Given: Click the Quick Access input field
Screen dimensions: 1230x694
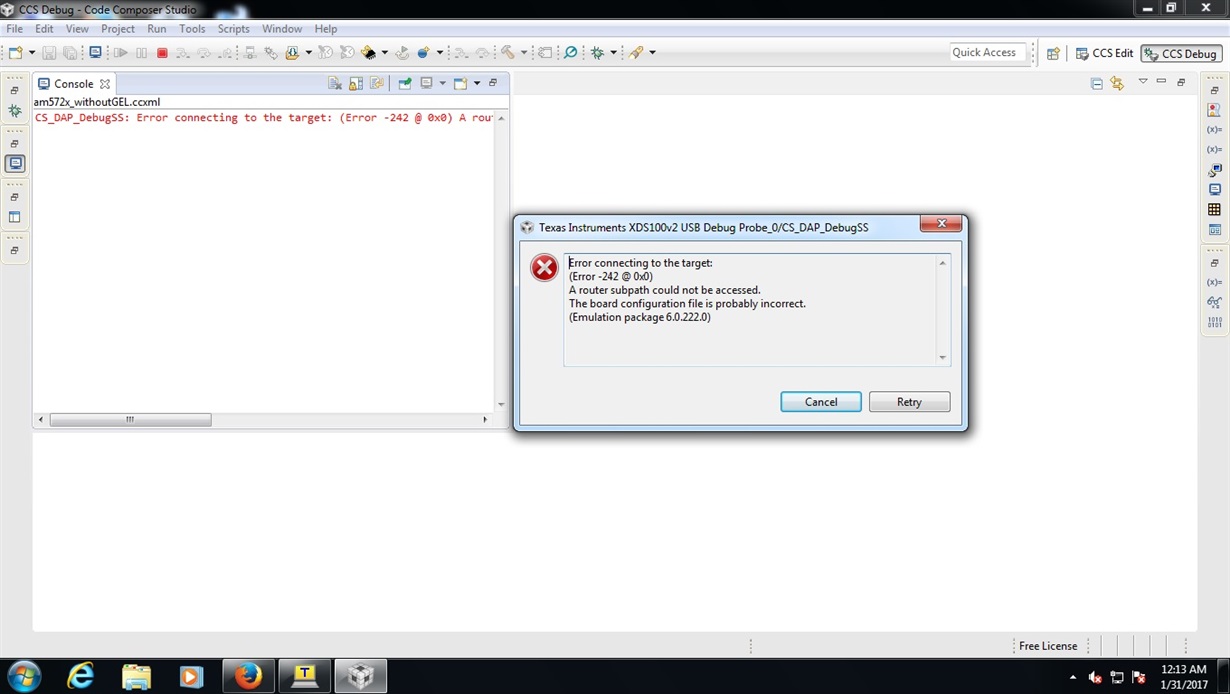Looking at the screenshot, I should click(989, 53).
